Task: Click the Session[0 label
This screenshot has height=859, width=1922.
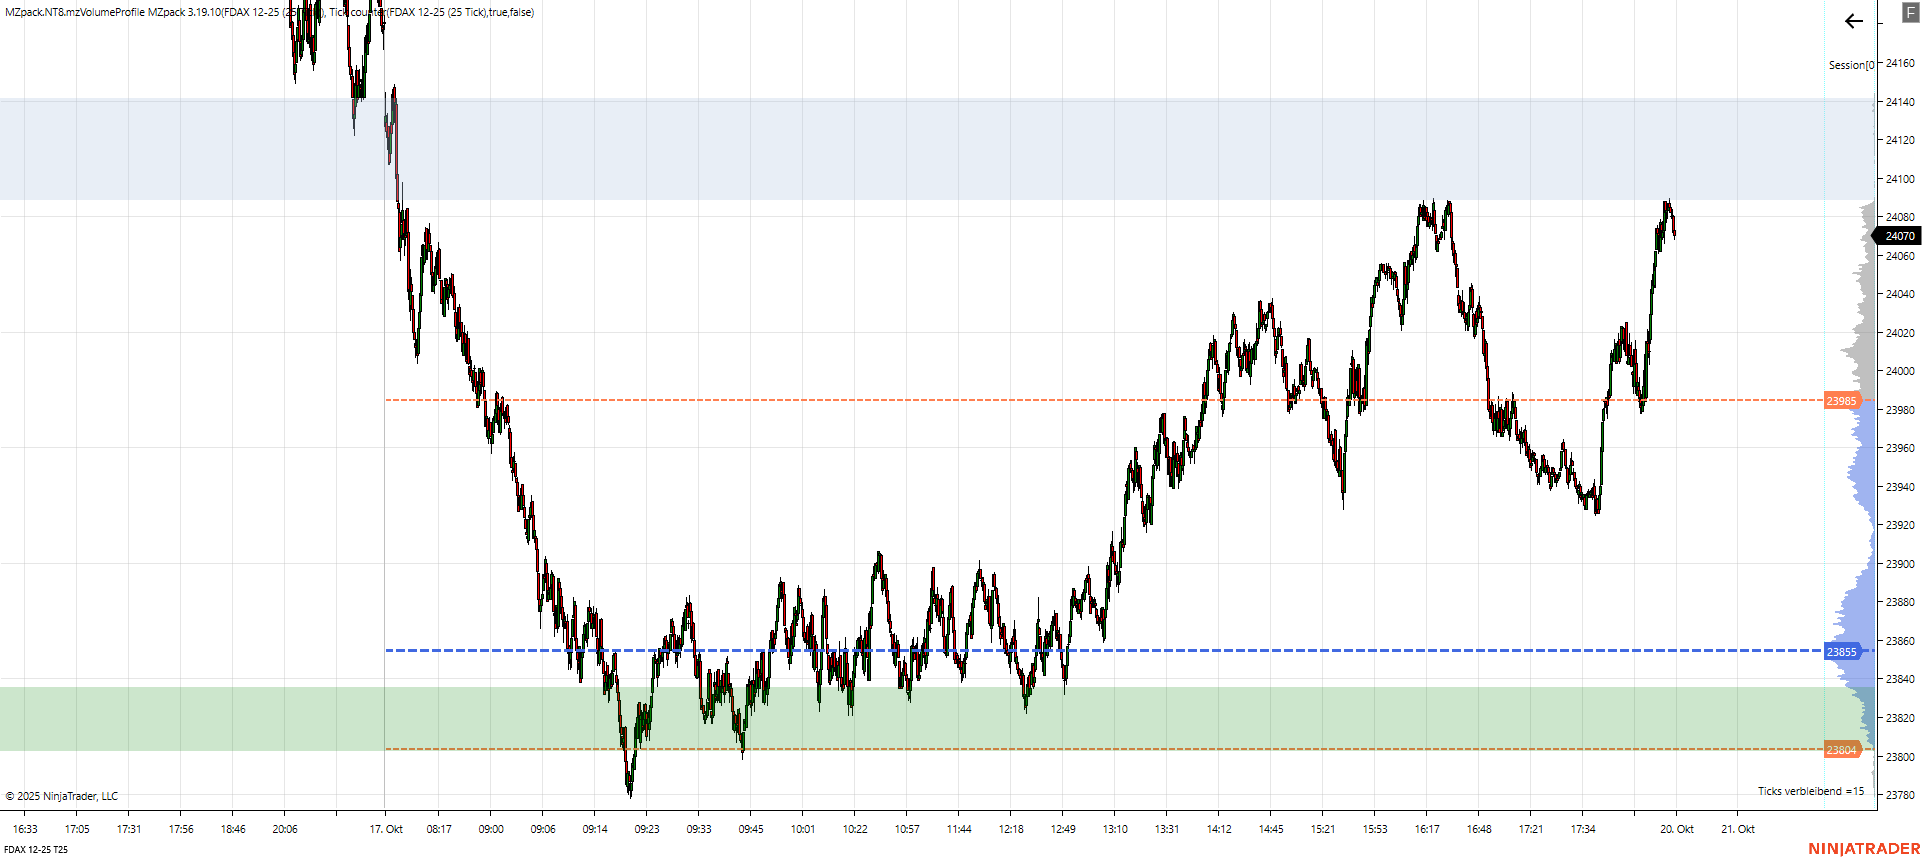Action: (1851, 65)
